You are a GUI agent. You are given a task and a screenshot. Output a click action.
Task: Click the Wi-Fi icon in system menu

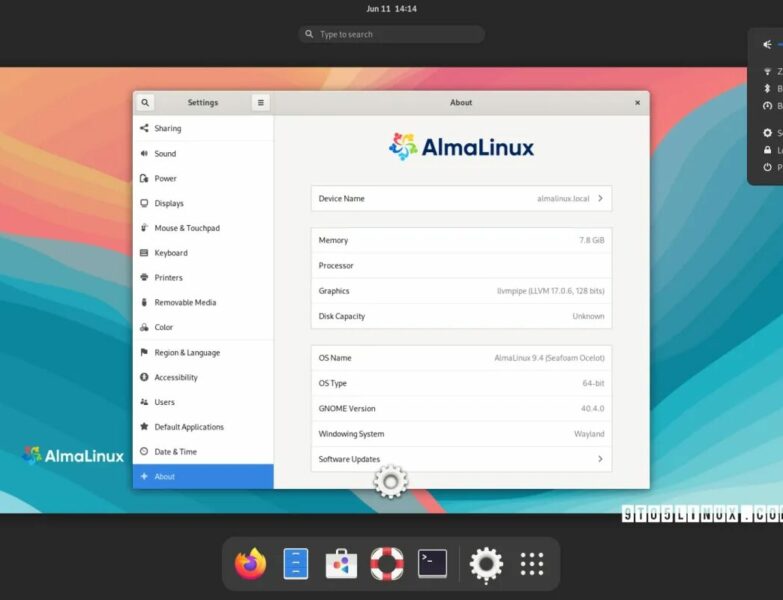tap(768, 72)
